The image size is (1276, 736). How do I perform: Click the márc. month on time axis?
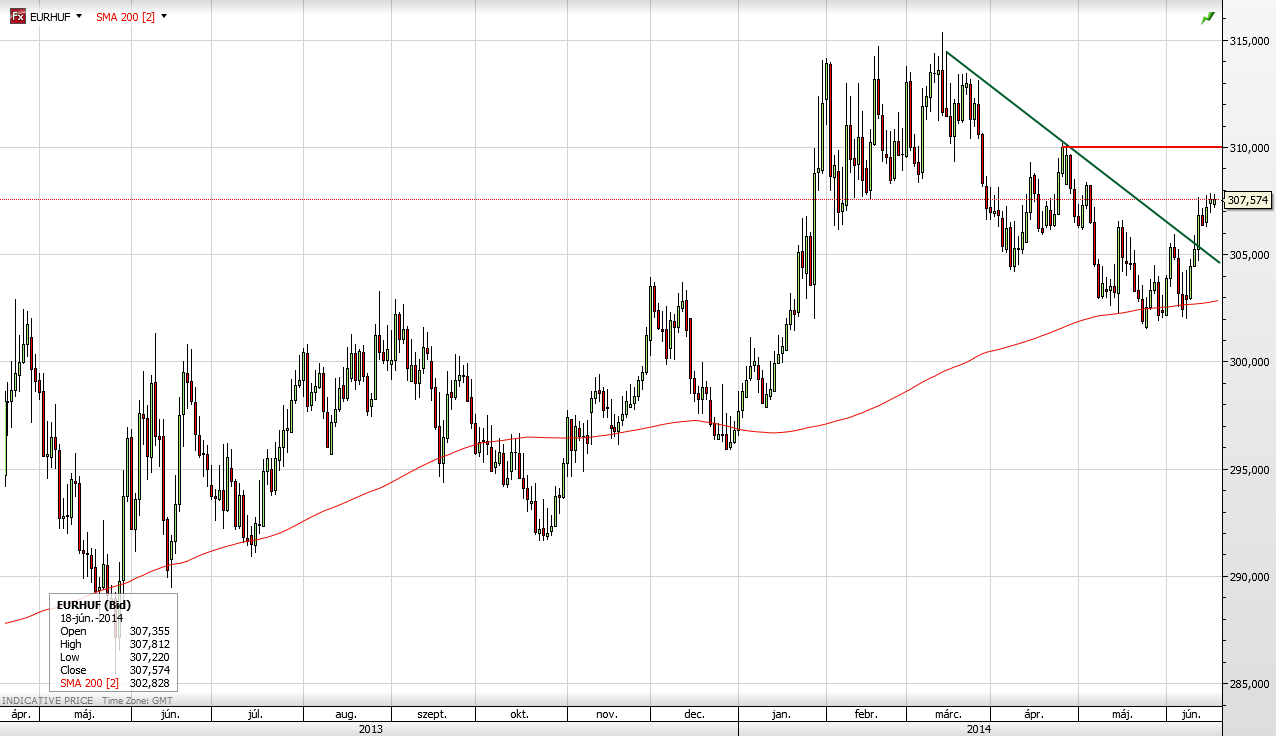click(948, 715)
